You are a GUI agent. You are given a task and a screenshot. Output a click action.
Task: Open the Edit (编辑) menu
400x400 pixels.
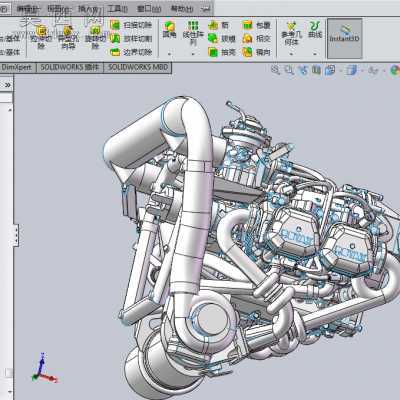[27, 9]
